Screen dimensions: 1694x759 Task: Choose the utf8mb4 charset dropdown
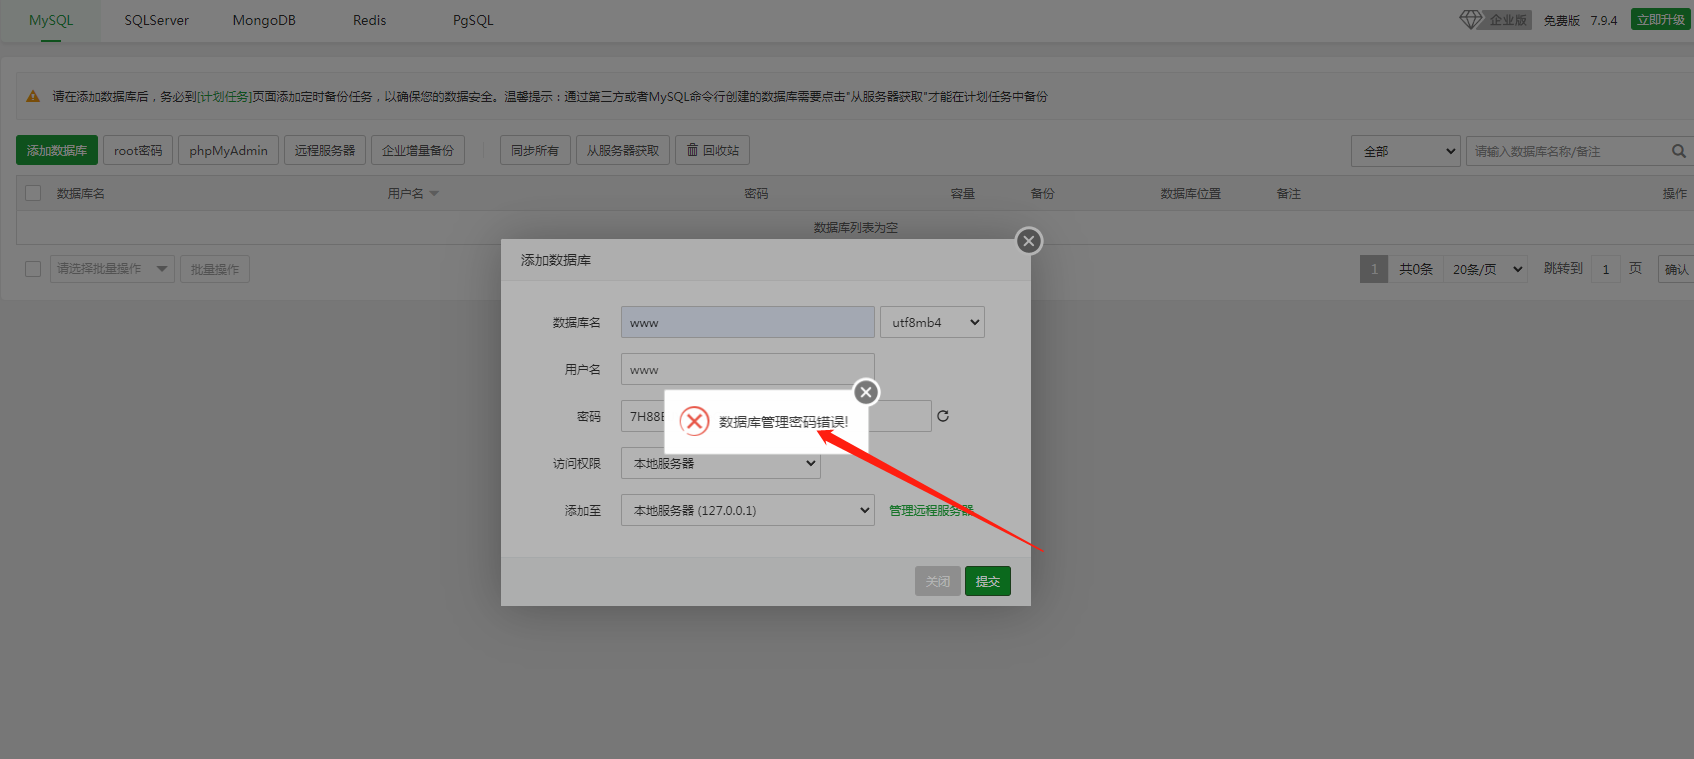(x=932, y=322)
